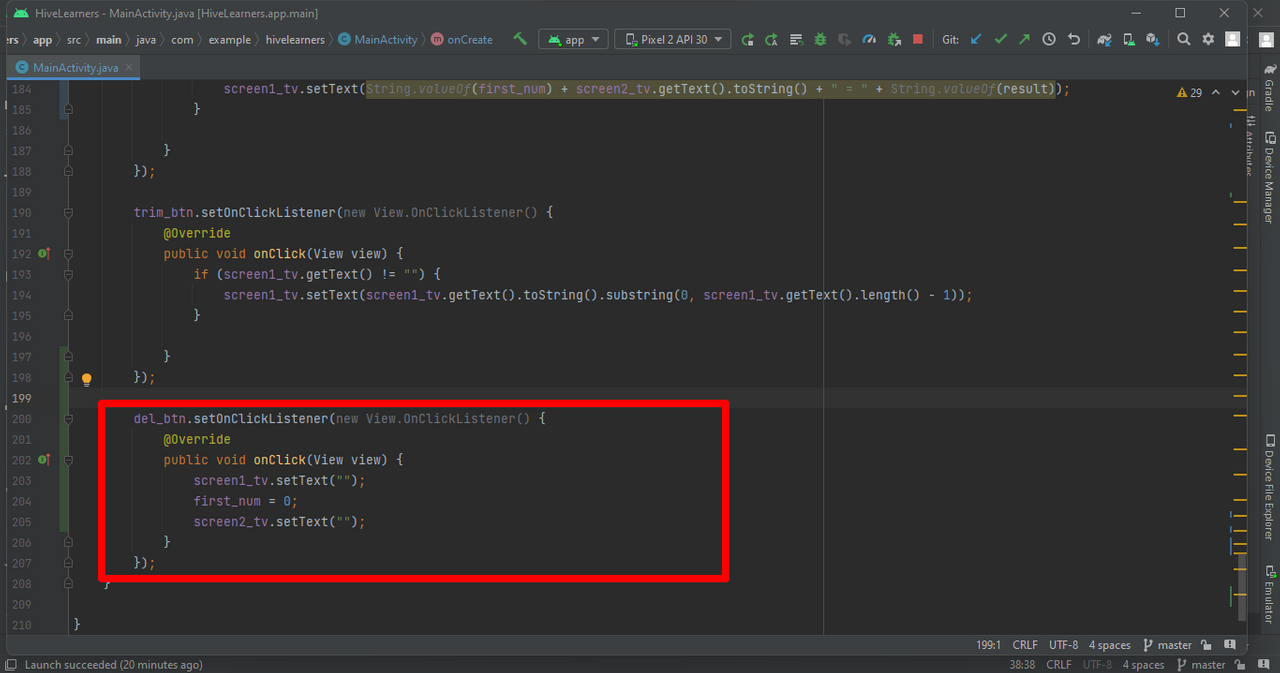Open the Emulator tool window
The width and height of the screenshot is (1280, 673).
(1269, 594)
